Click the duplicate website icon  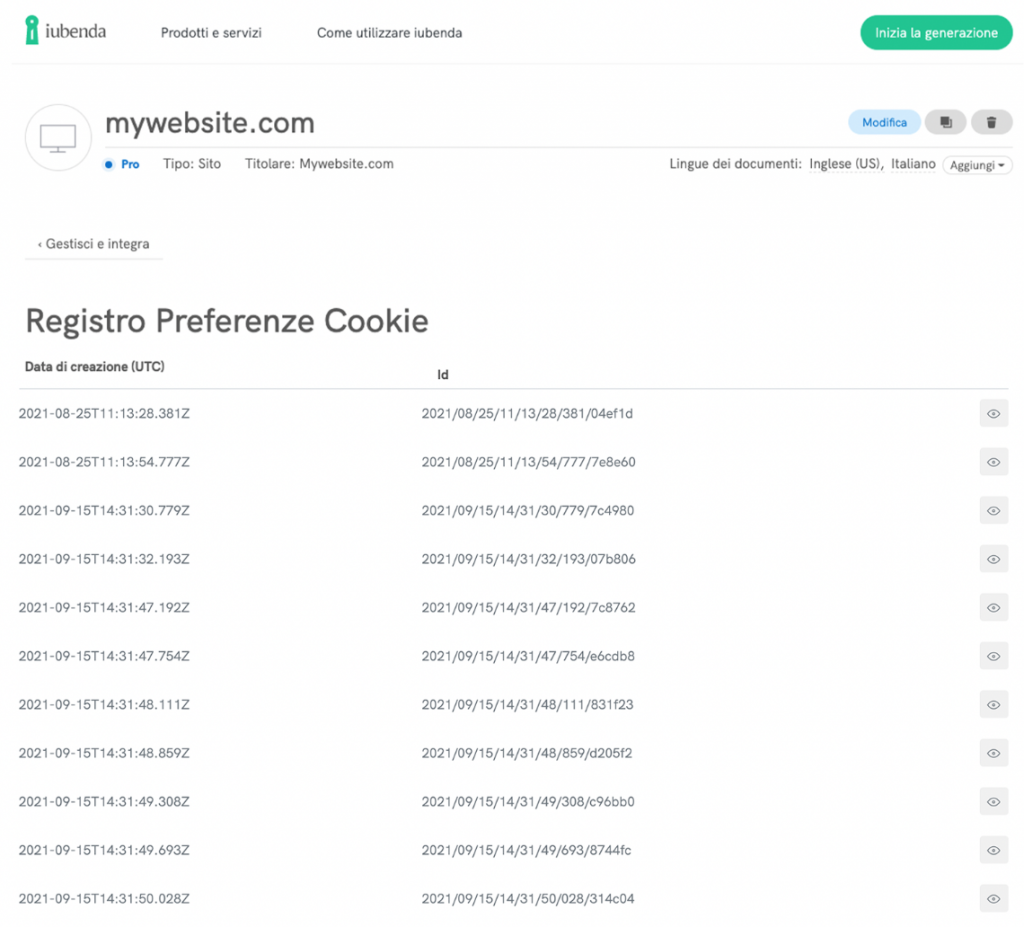point(945,121)
